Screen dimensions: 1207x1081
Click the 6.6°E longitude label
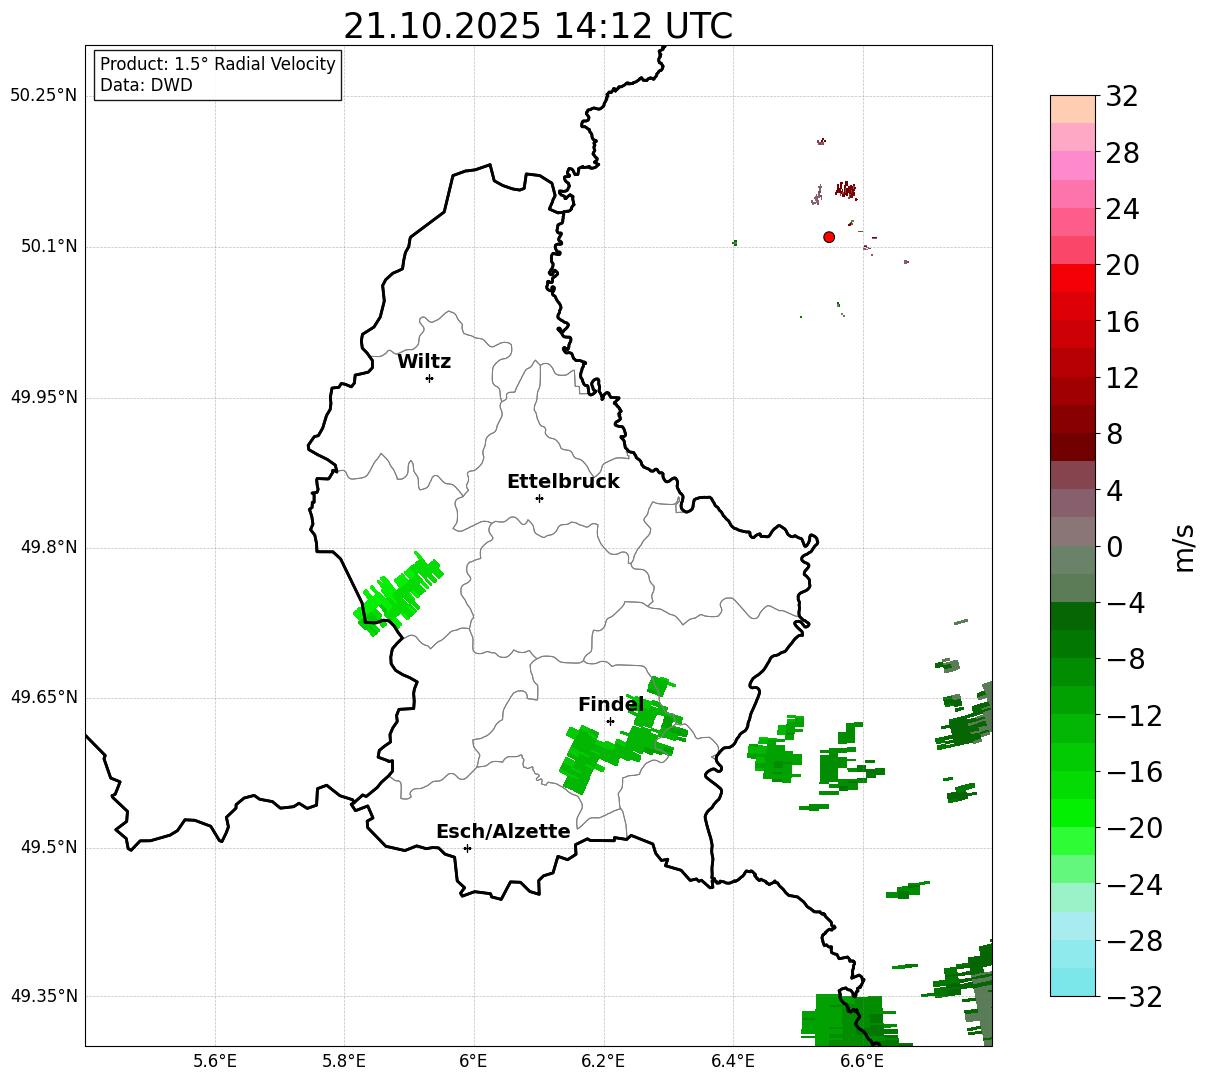861,1061
